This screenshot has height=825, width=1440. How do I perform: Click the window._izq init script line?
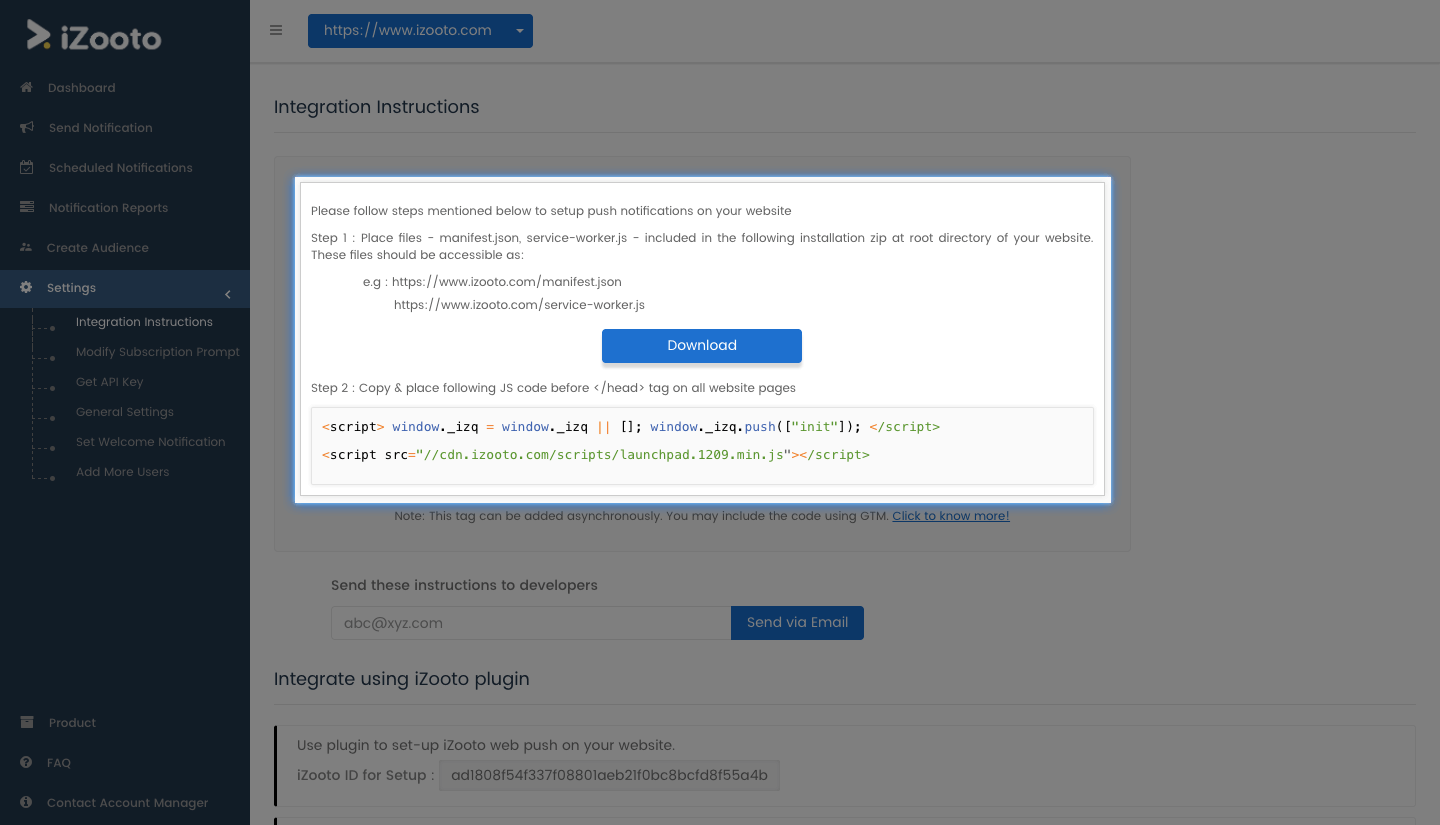tap(631, 427)
